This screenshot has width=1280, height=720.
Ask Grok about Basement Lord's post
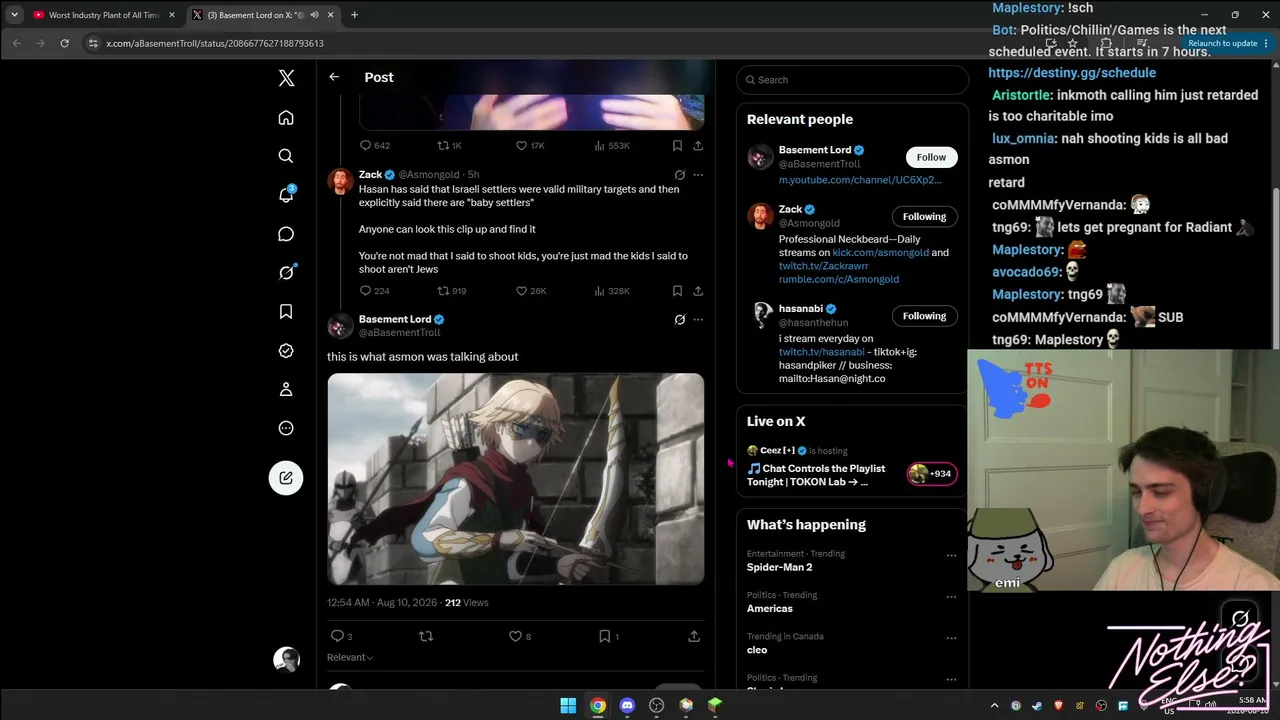pos(680,320)
